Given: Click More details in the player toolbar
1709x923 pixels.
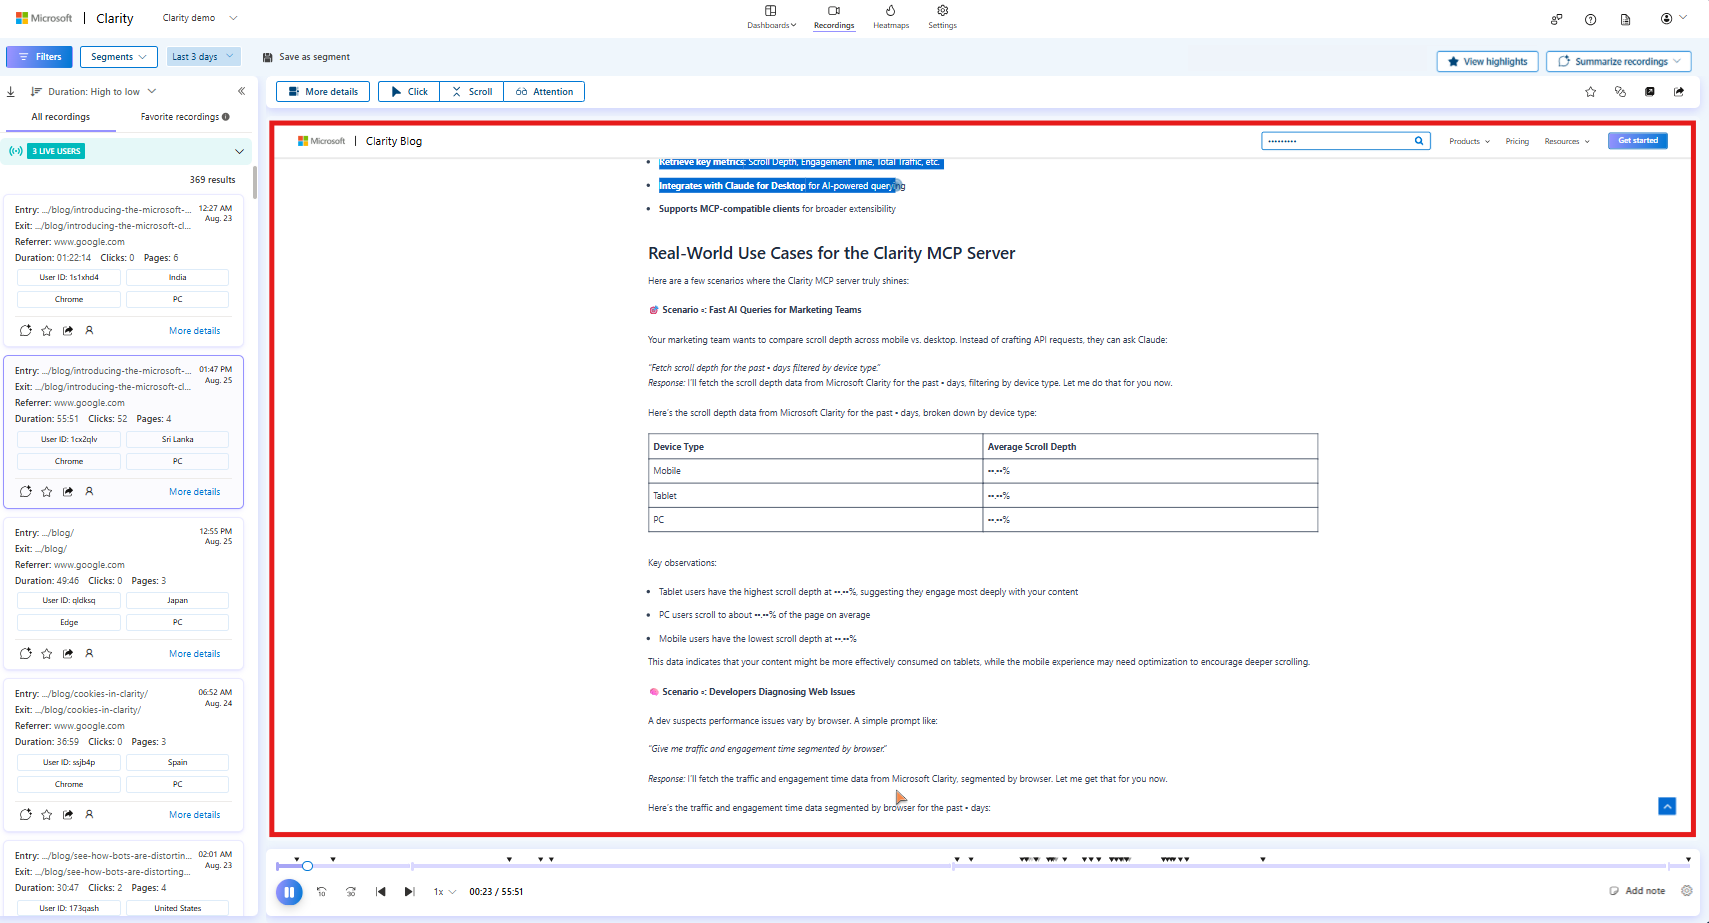Looking at the screenshot, I should click(323, 92).
